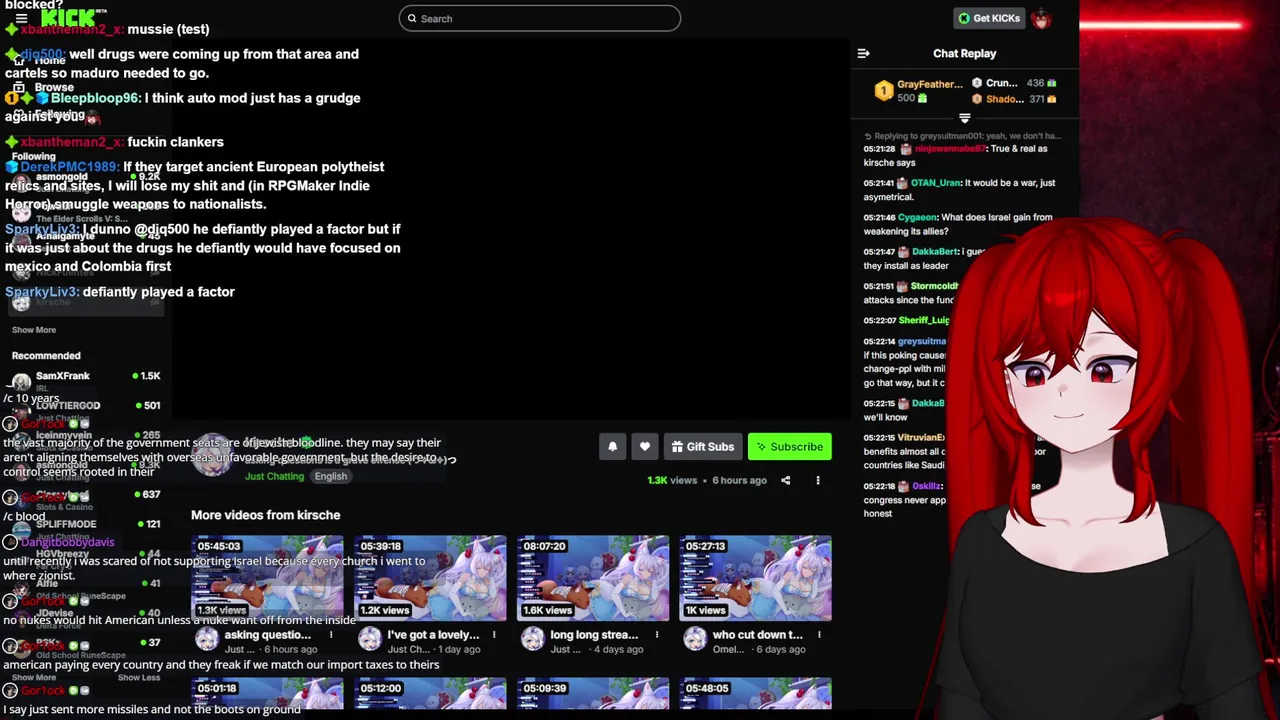Image resolution: width=1280 pixels, height=720 pixels.
Task: Click the green Subscribe button
Action: coord(789,447)
